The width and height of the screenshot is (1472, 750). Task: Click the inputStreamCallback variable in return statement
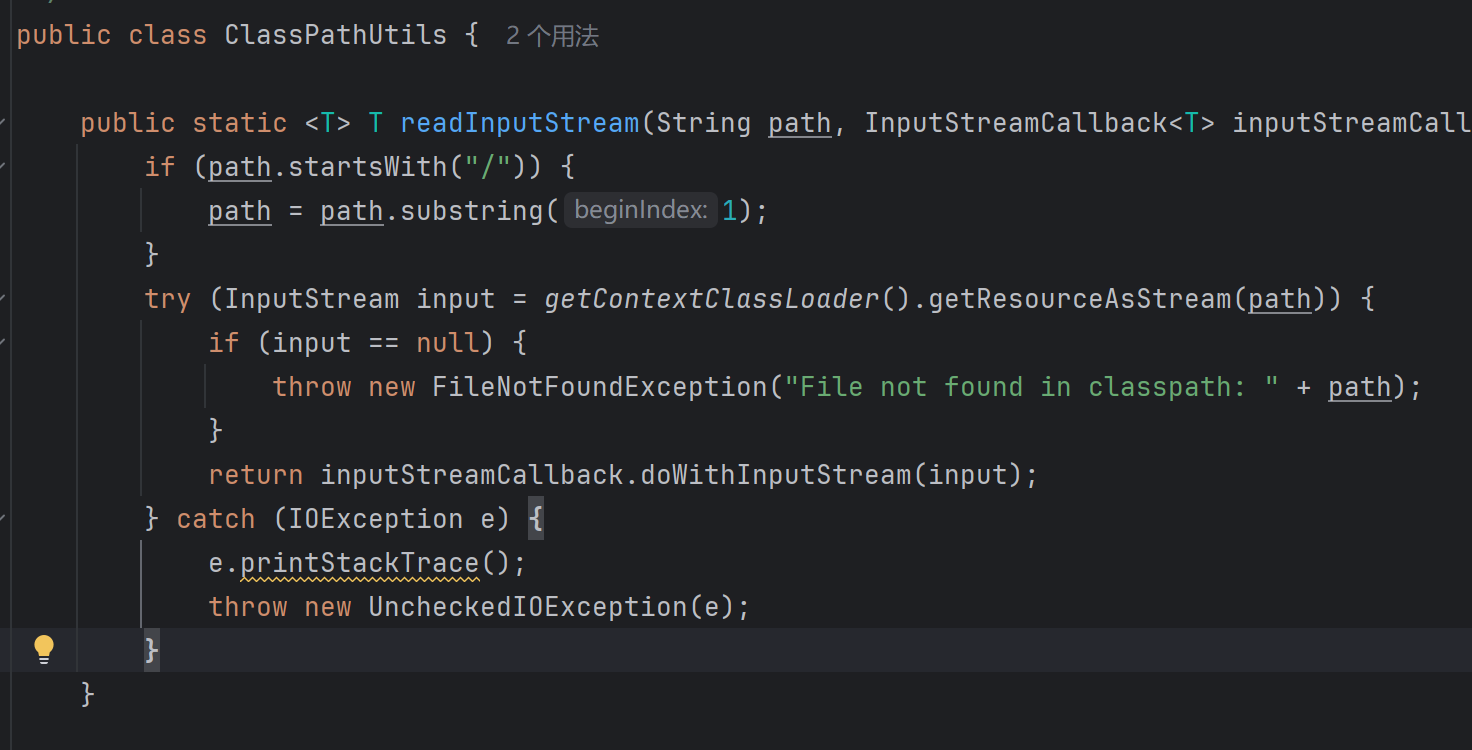click(x=471, y=475)
